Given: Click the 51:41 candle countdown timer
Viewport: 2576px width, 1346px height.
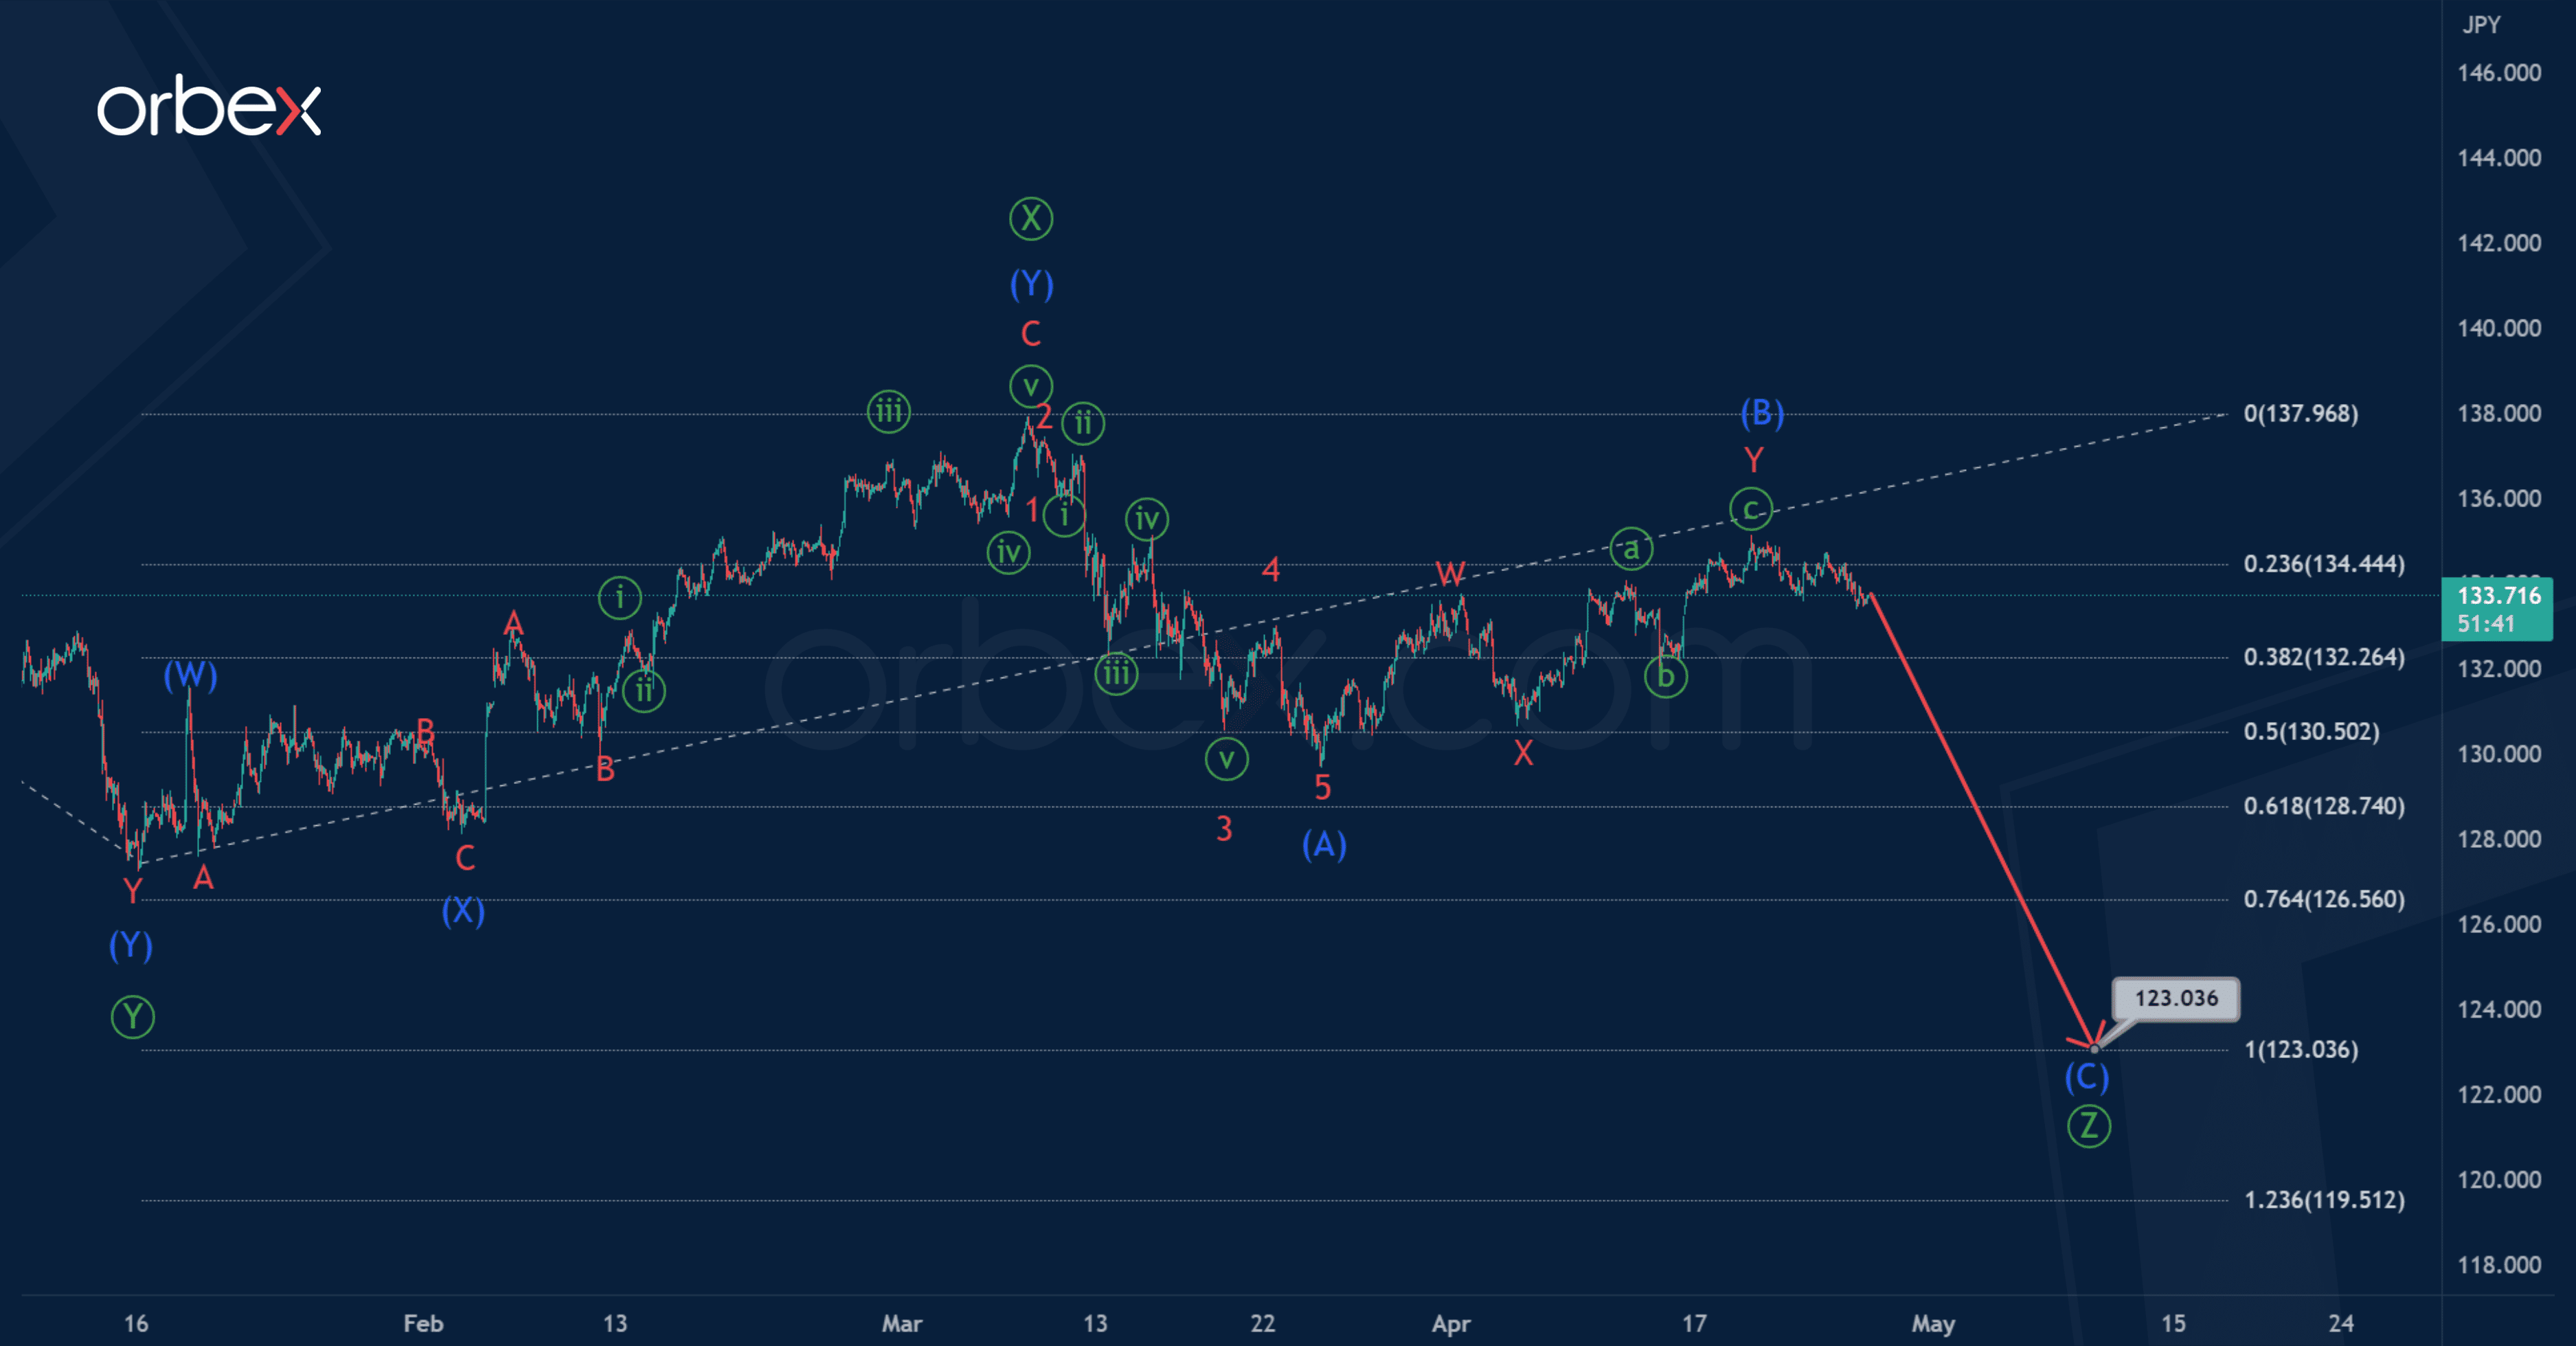Looking at the screenshot, I should click(x=2485, y=624).
